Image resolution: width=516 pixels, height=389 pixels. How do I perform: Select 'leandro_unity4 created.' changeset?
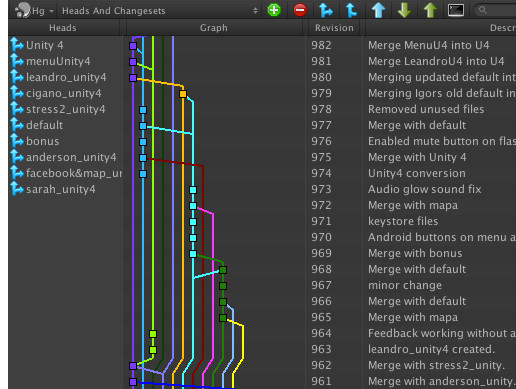pos(431,349)
